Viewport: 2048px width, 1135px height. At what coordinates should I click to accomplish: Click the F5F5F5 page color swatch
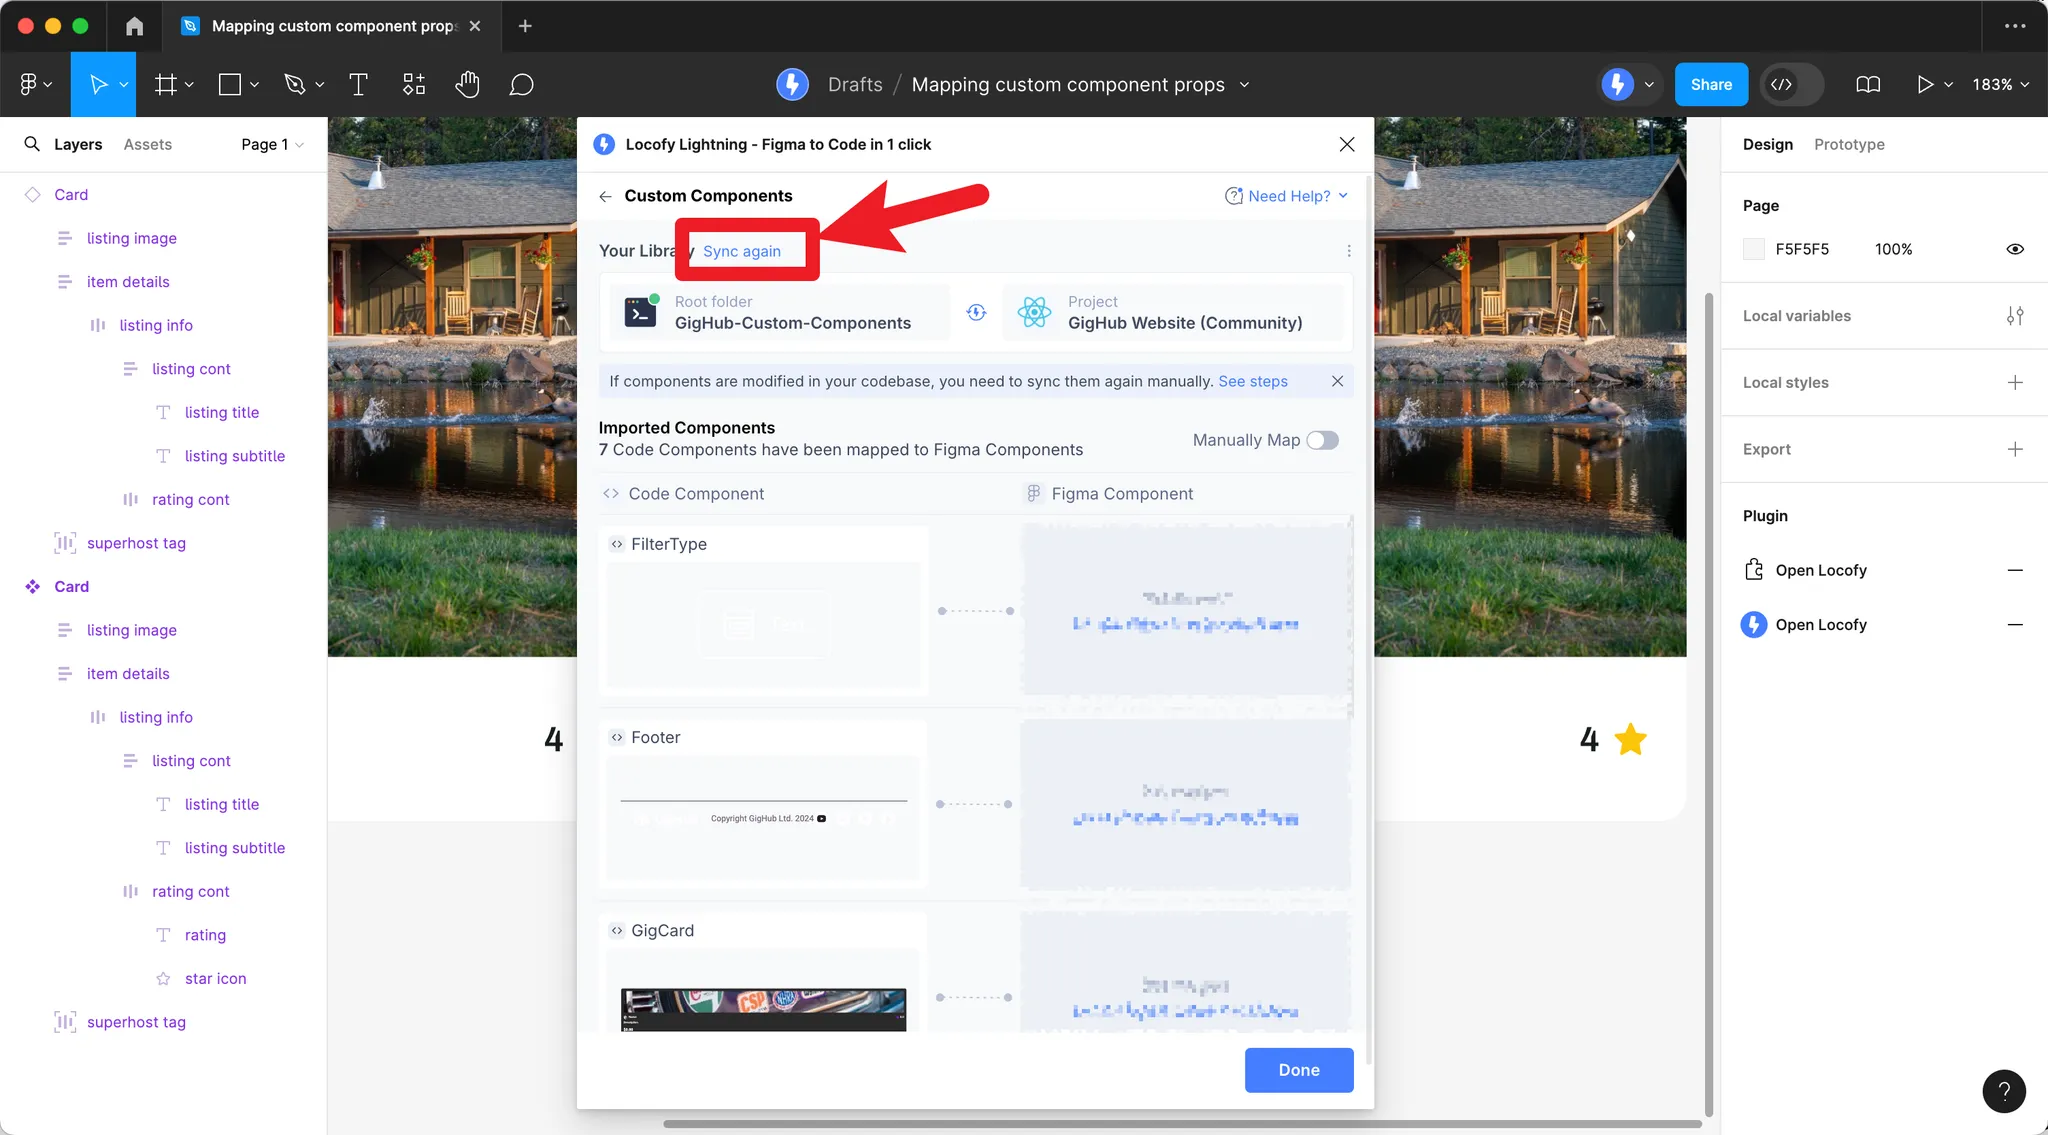(x=1753, y=249)
